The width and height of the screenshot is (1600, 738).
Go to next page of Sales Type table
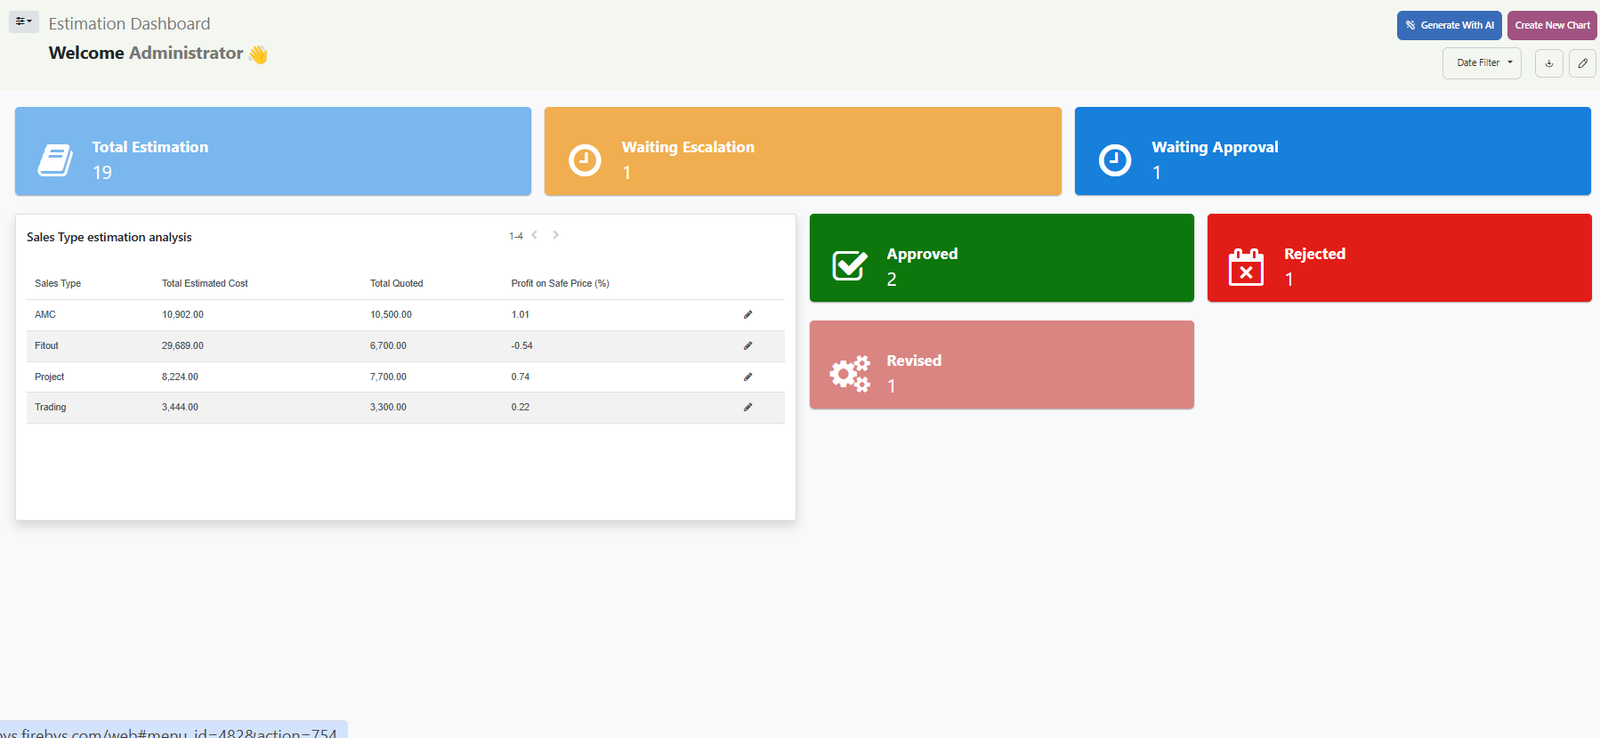click(556, 236)
